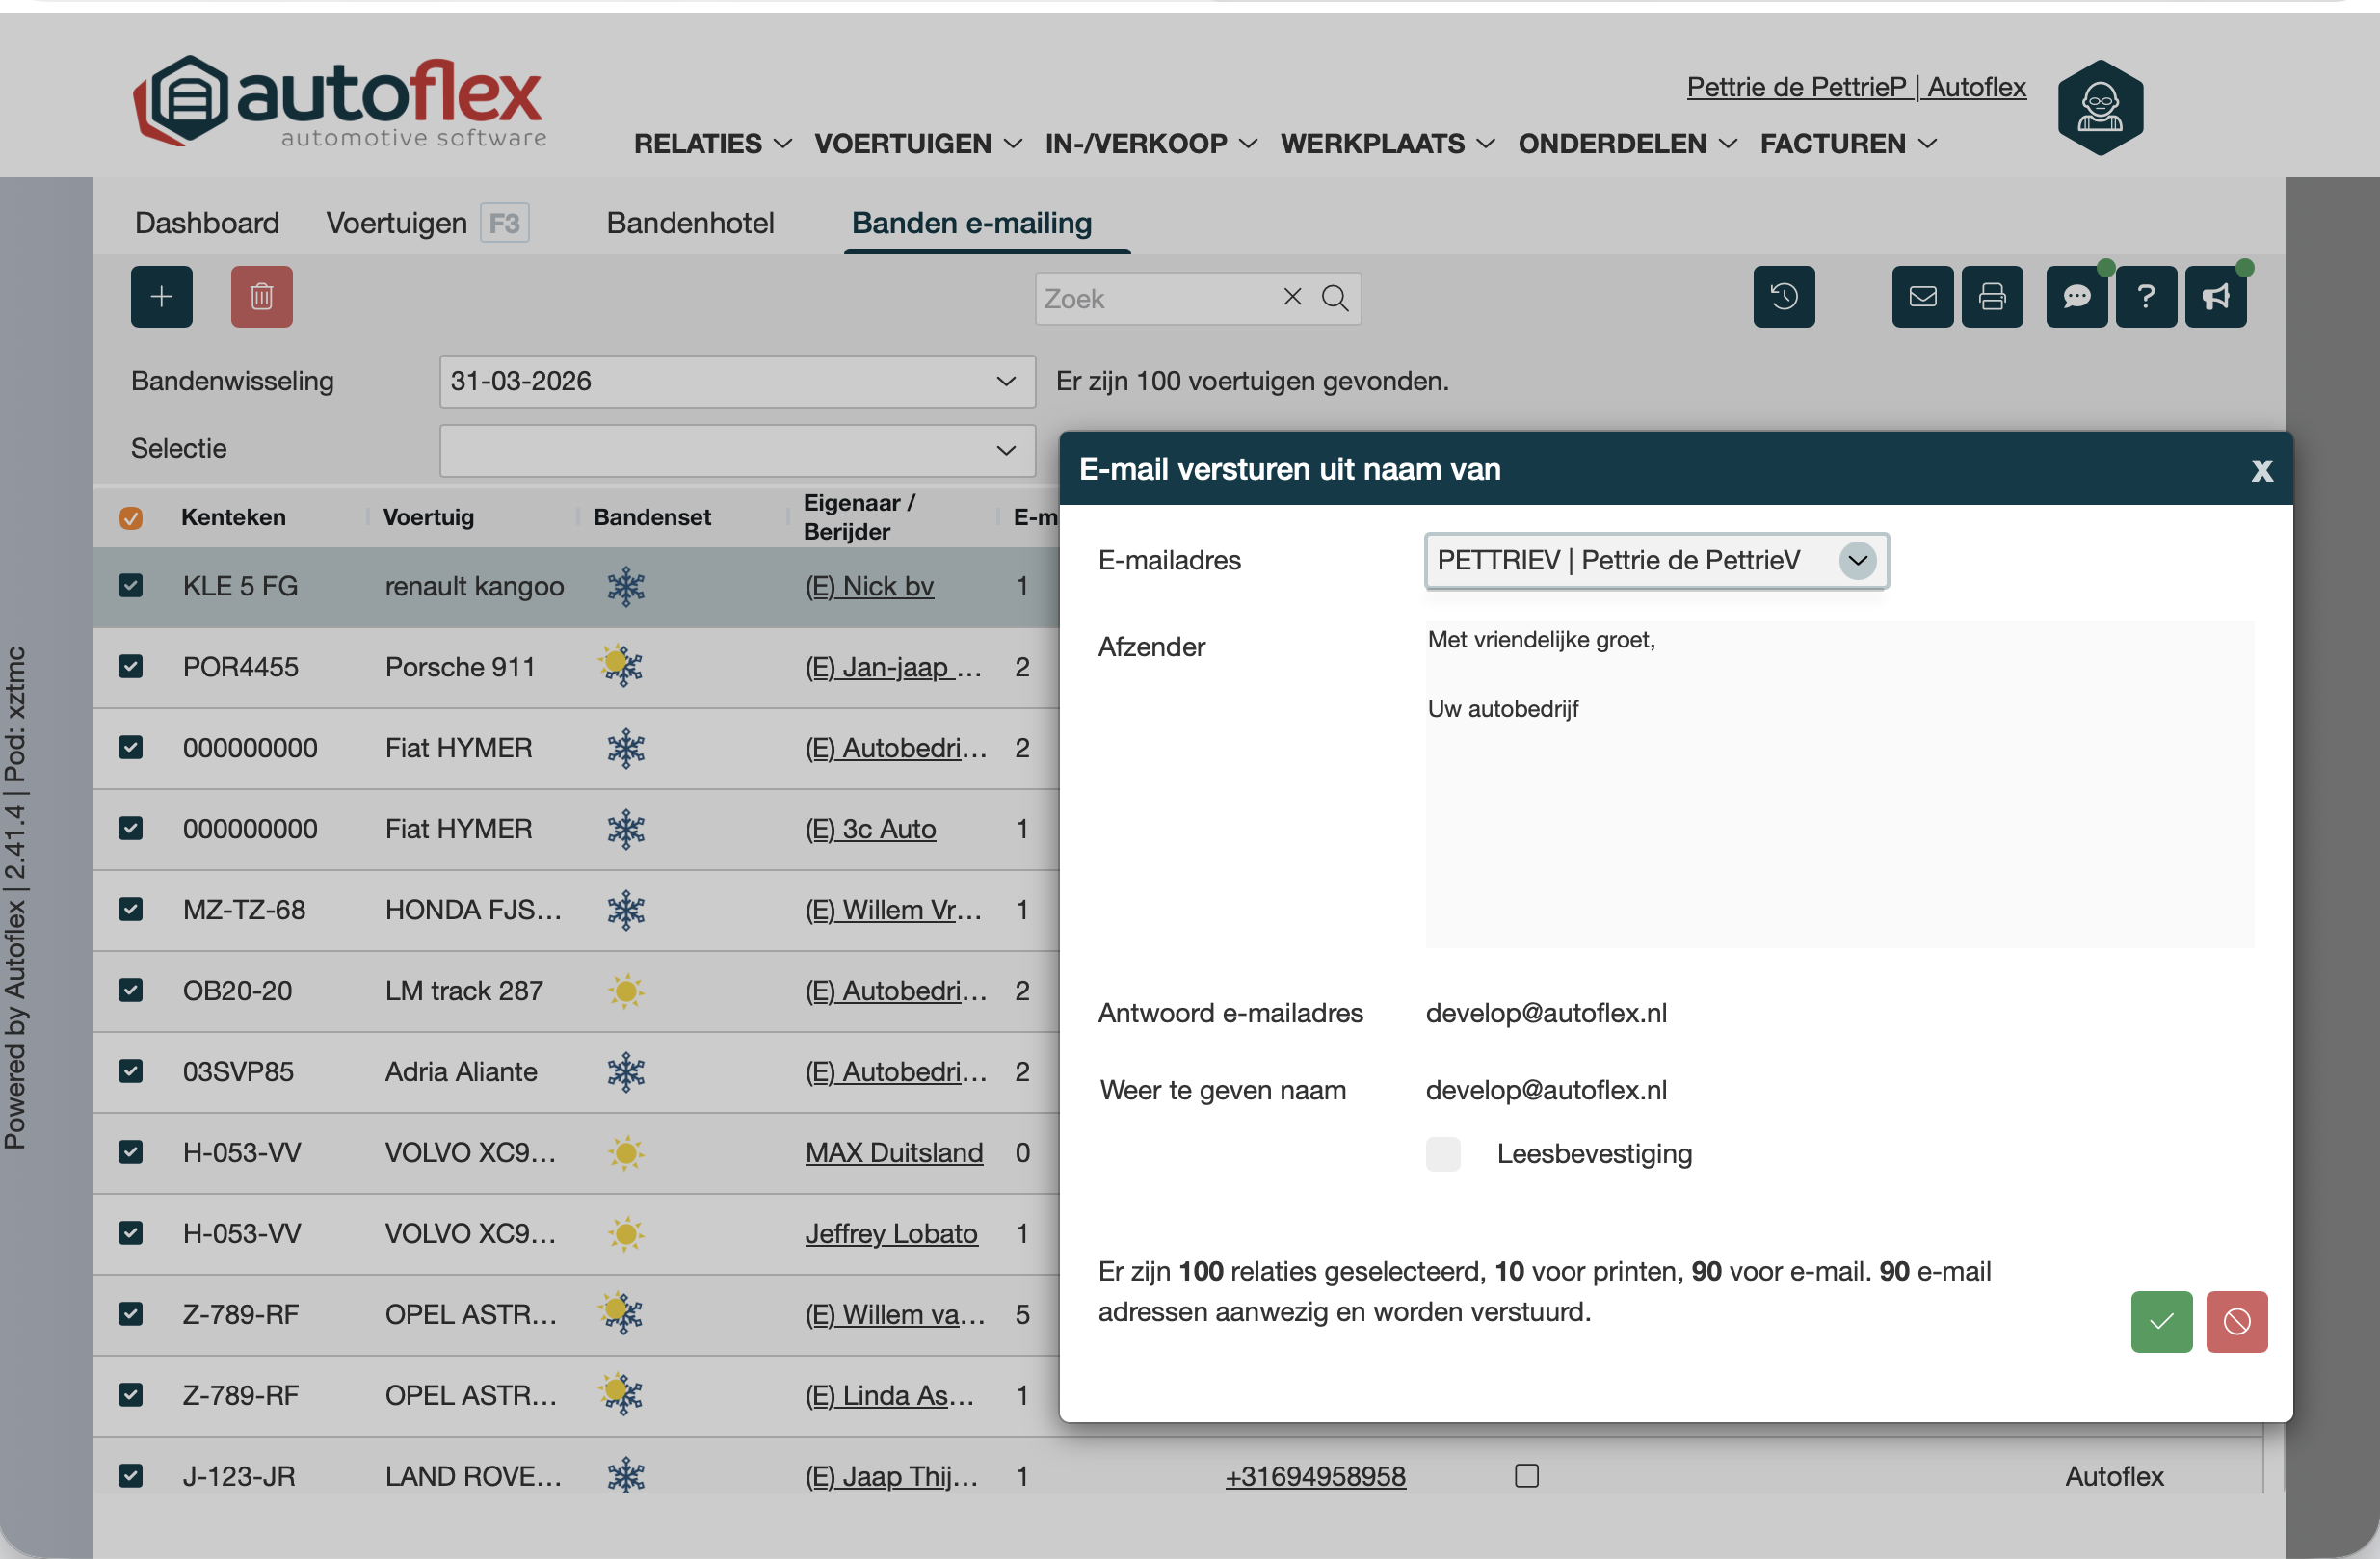Open the Selectie dropdown
The width and height of the screenshot is (2380, 1559).
tap(737, 450)
